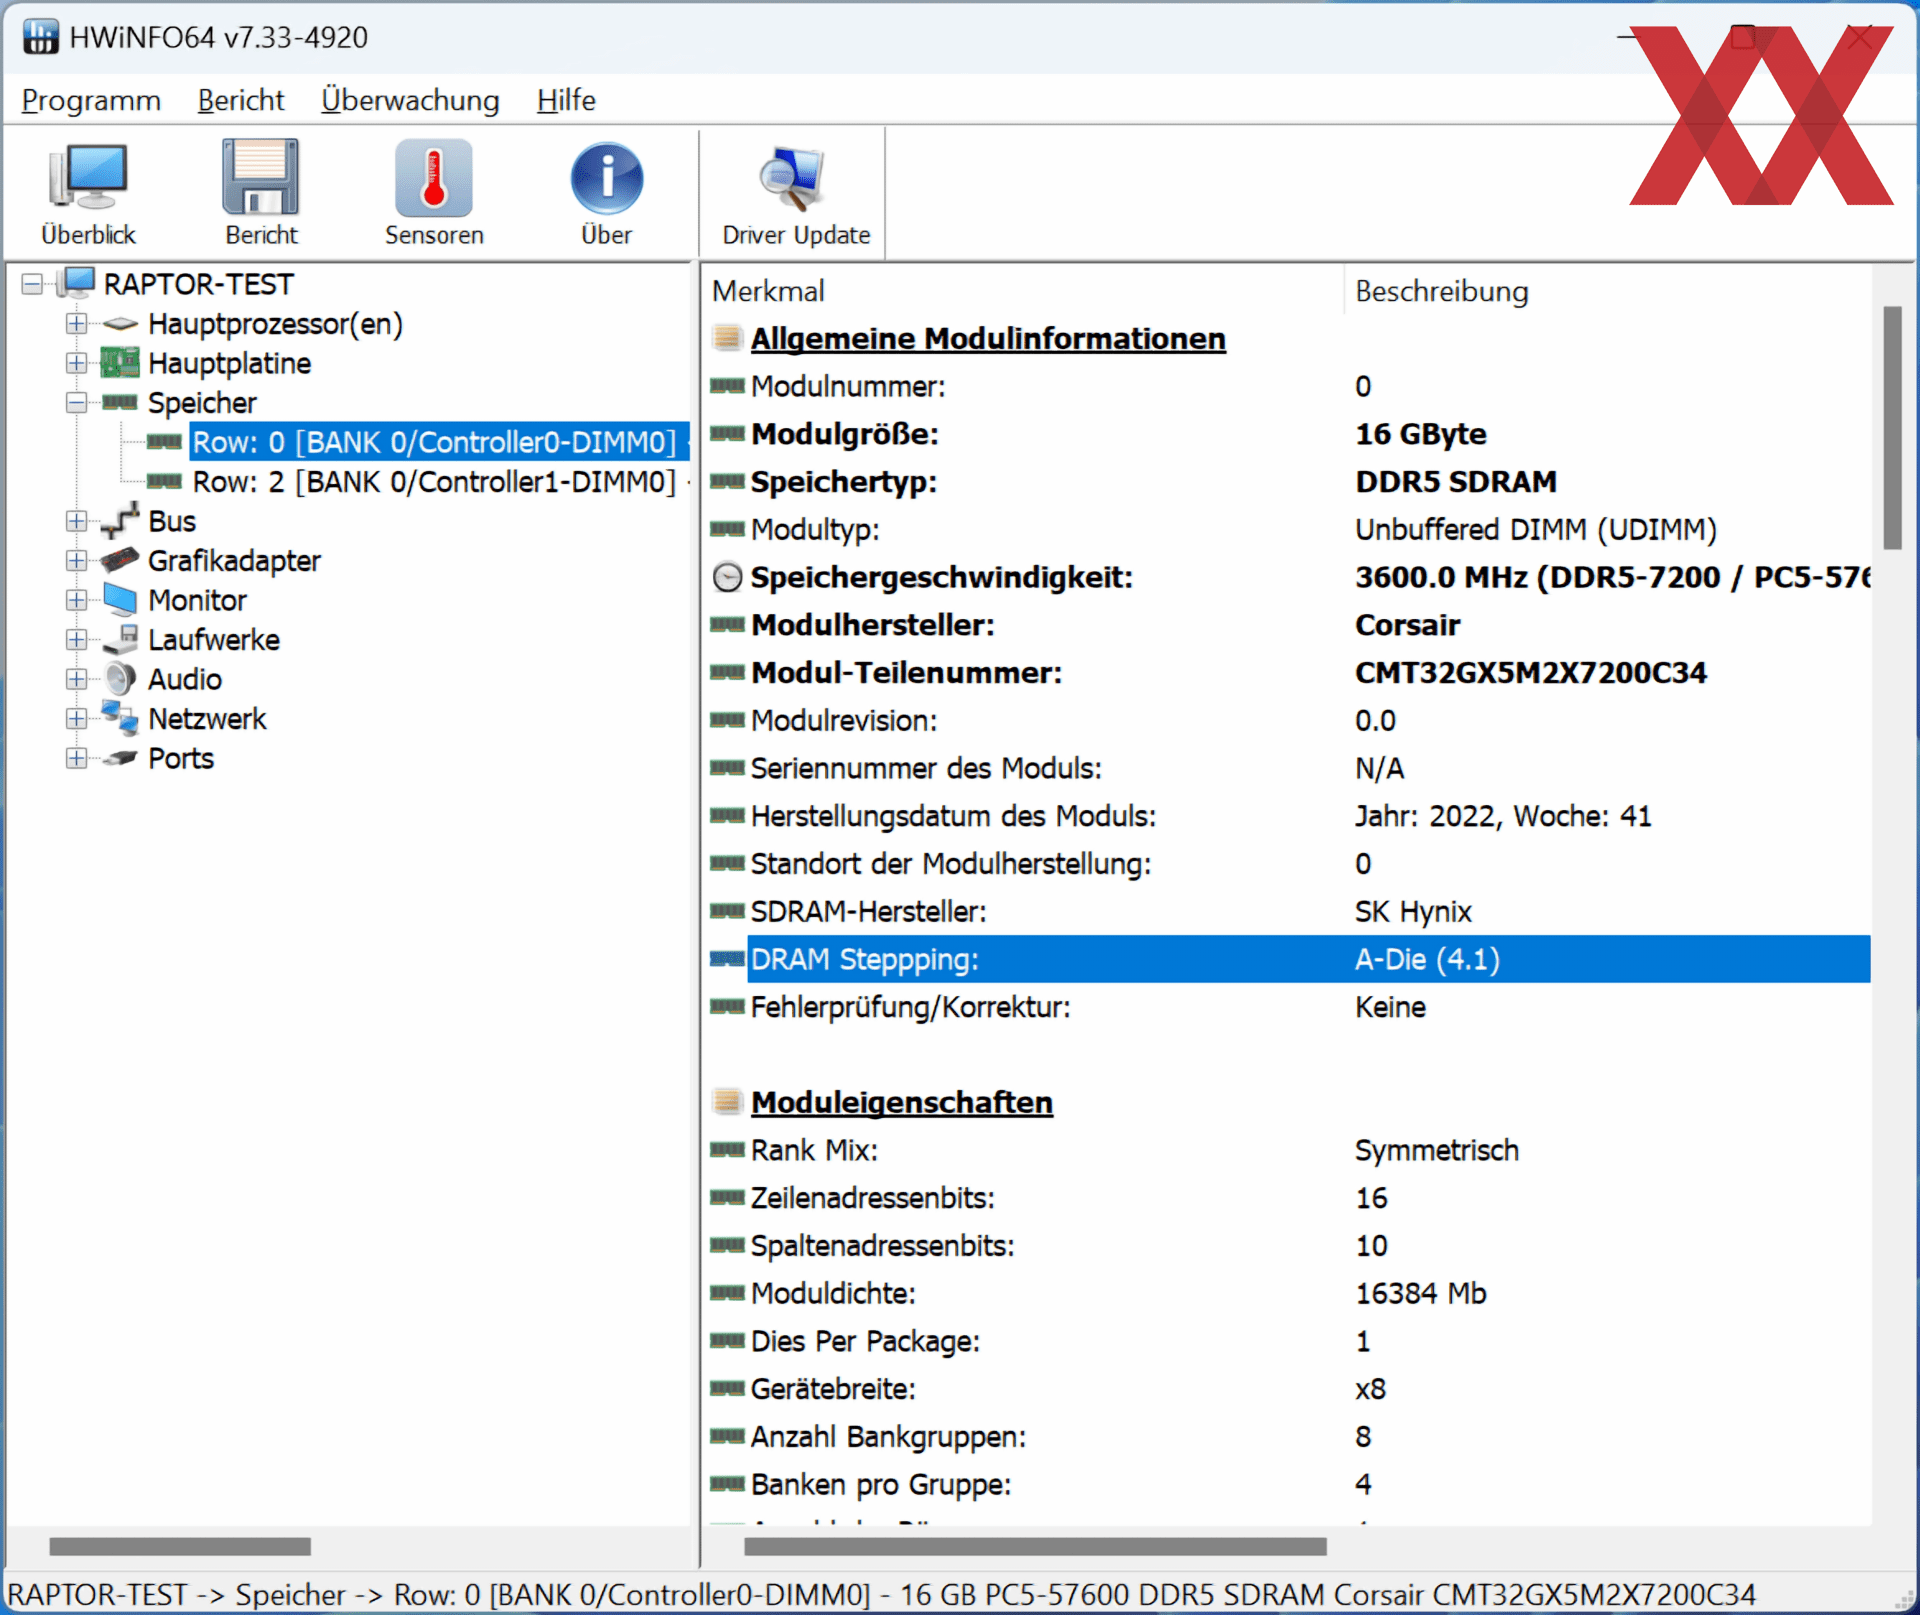Select the Laufwerke tree label
Image resolution: width=1920 pixels, height=1615 pixels.
pos(214,640)
